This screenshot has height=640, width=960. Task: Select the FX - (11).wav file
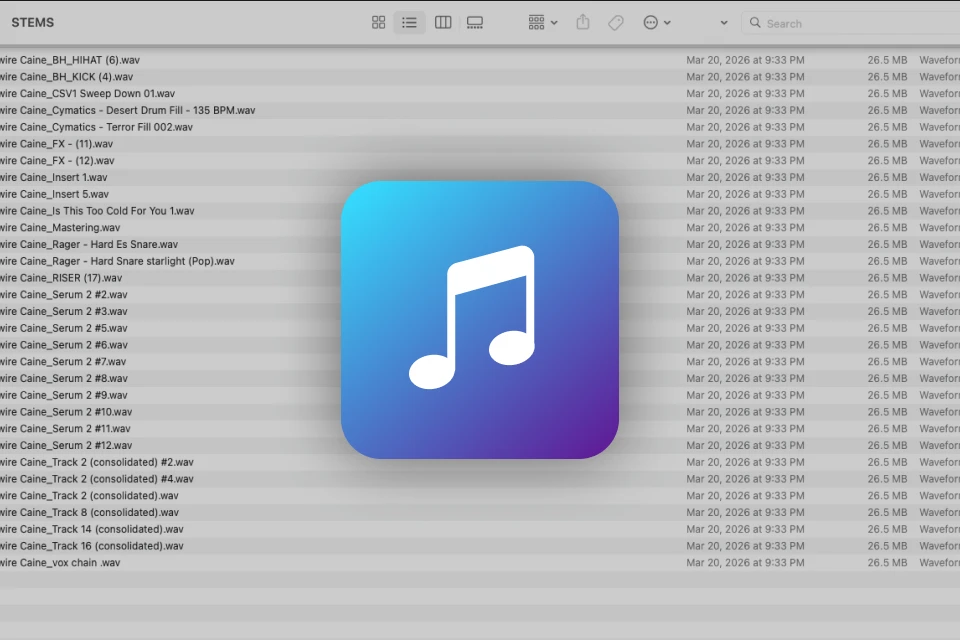click(56, 144)
